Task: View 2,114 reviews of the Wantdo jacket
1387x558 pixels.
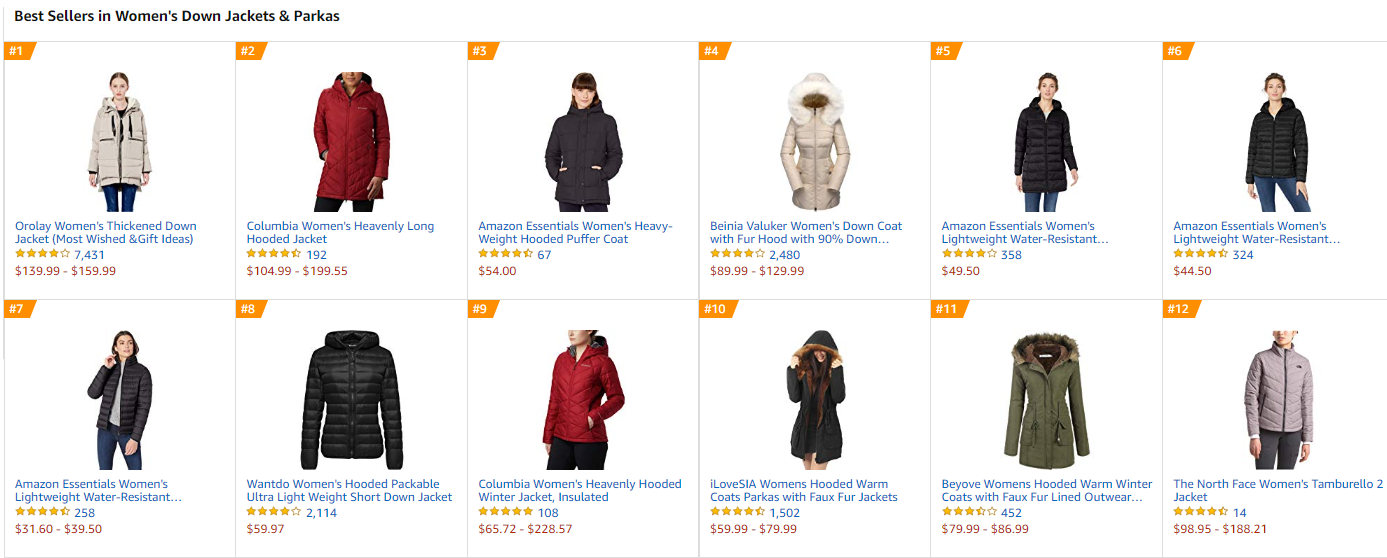Action: pyautogui.click(x=321, y=513)
